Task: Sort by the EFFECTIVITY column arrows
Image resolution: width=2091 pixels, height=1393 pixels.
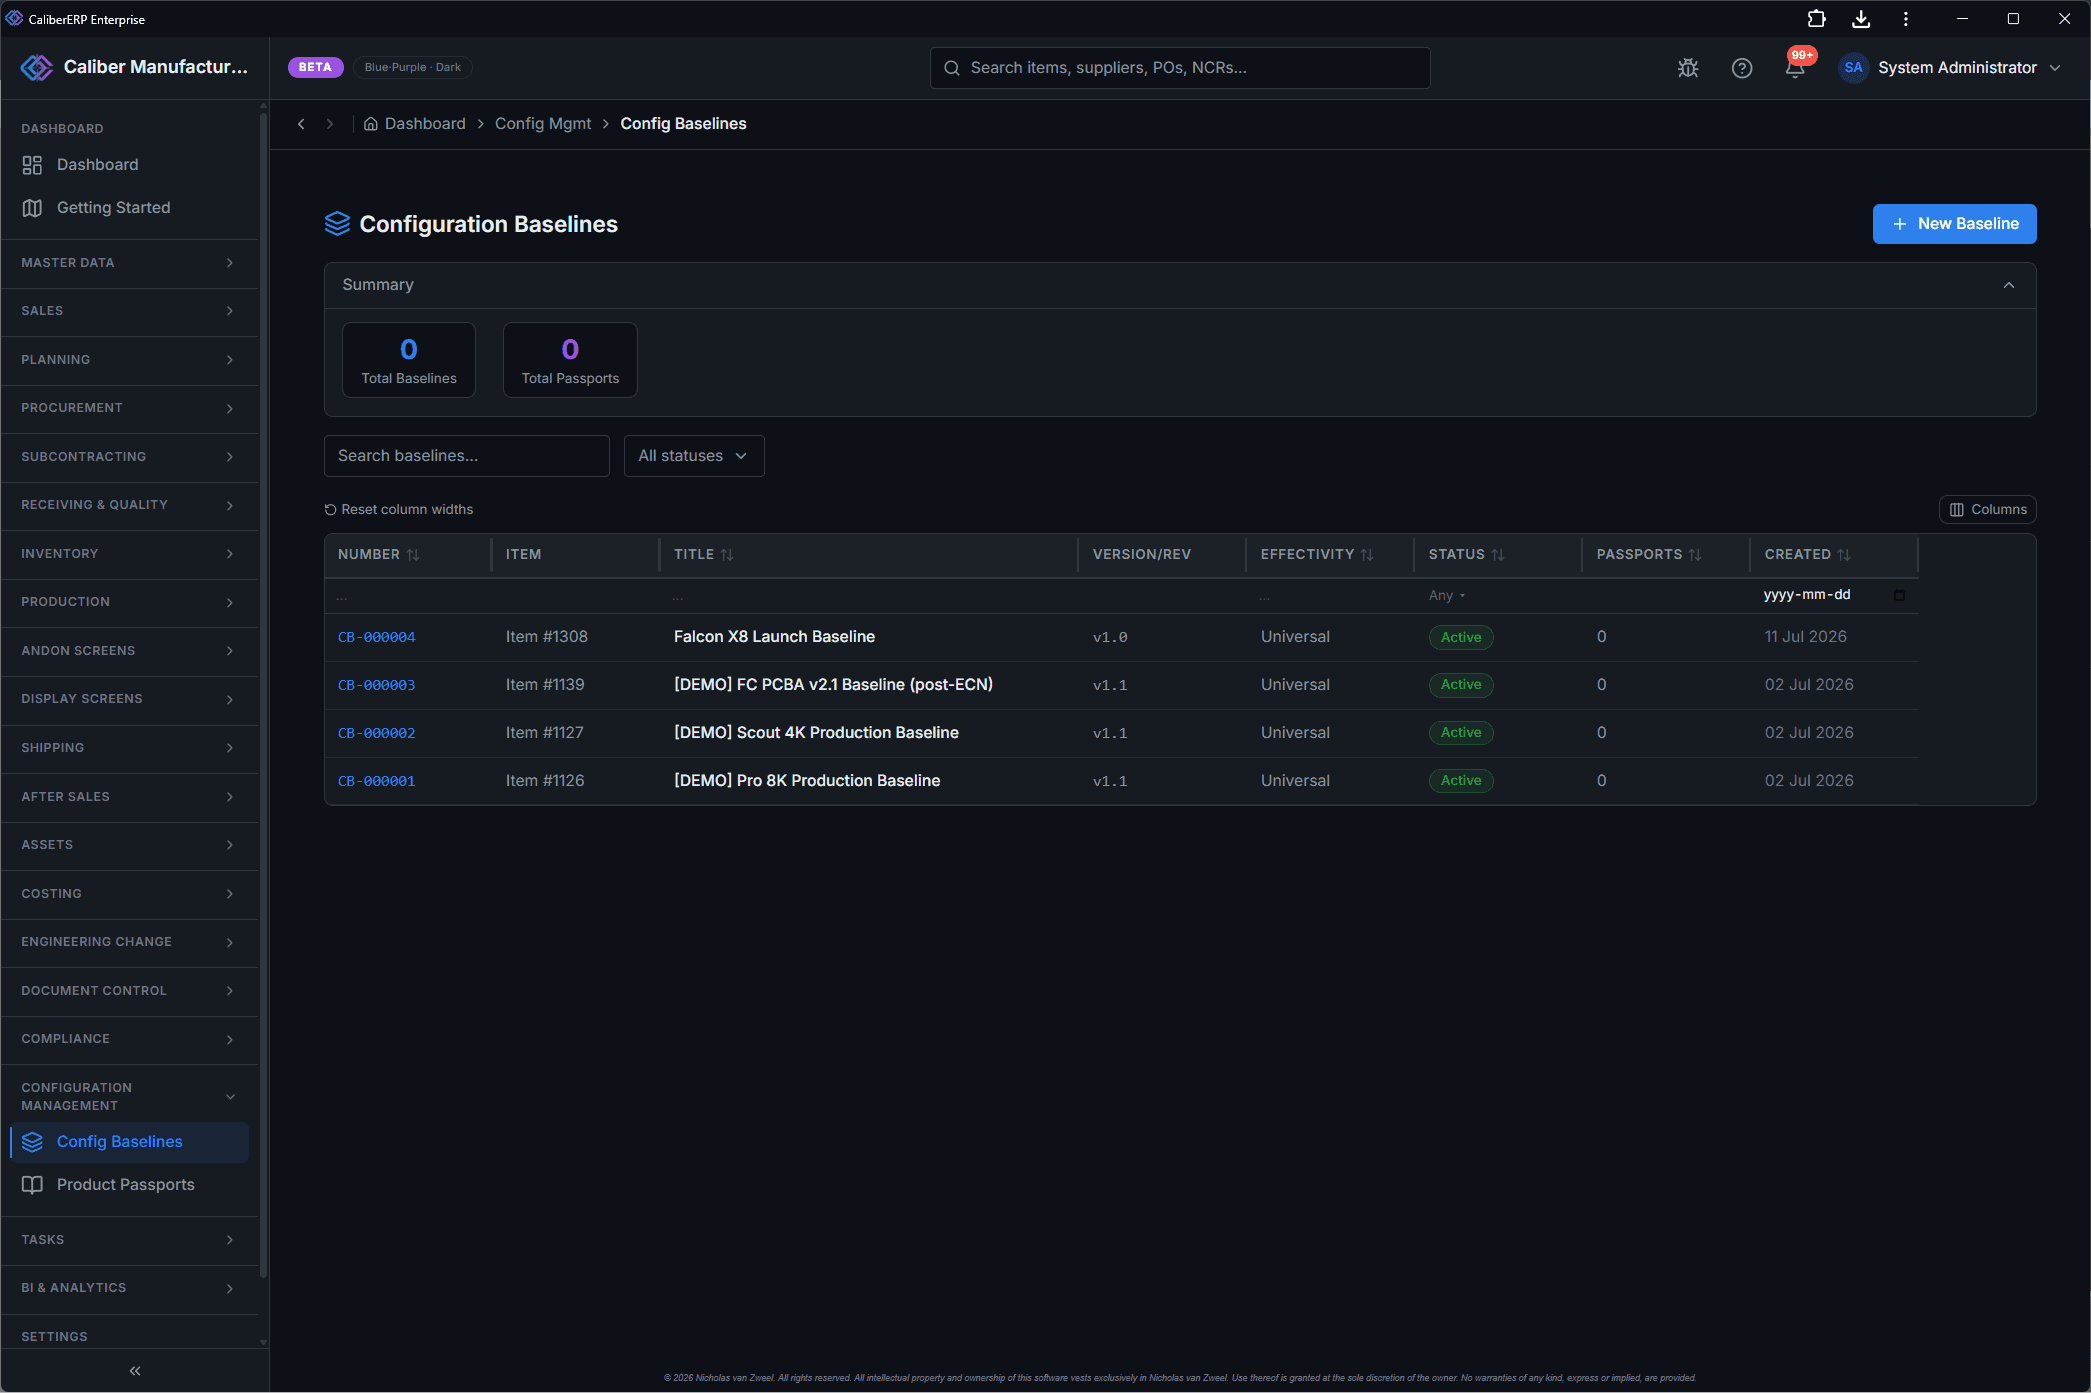Action: [1367, 555]
